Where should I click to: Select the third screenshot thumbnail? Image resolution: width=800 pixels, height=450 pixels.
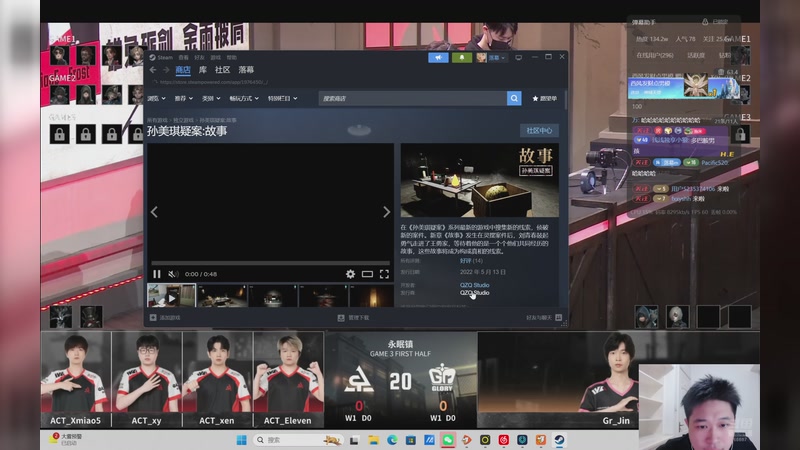tap(273, 296)
